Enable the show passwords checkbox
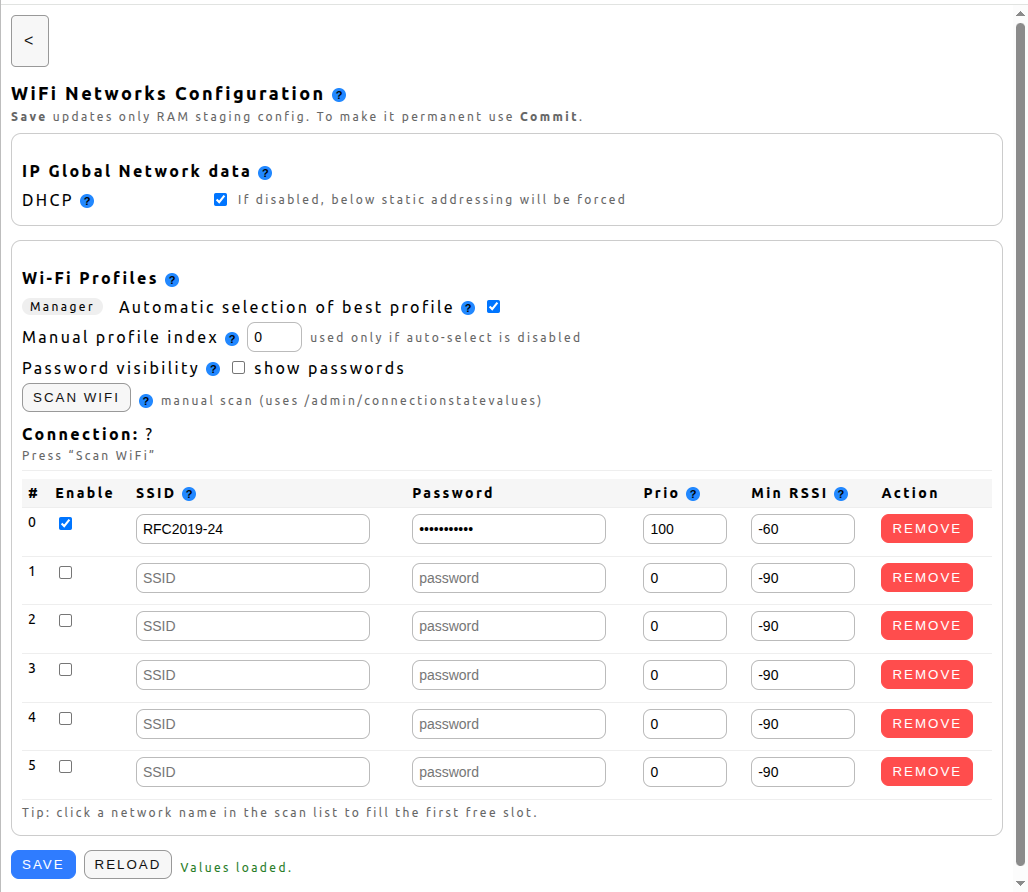The height and width of the screenshot is (892, 1028). [239, 367]
